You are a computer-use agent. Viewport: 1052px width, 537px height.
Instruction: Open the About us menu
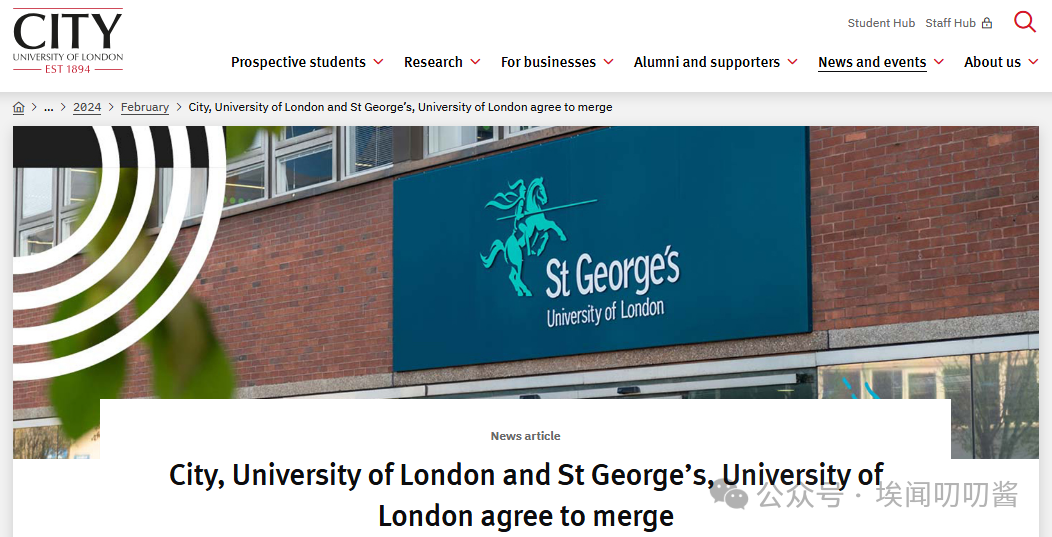pos(992,62)
